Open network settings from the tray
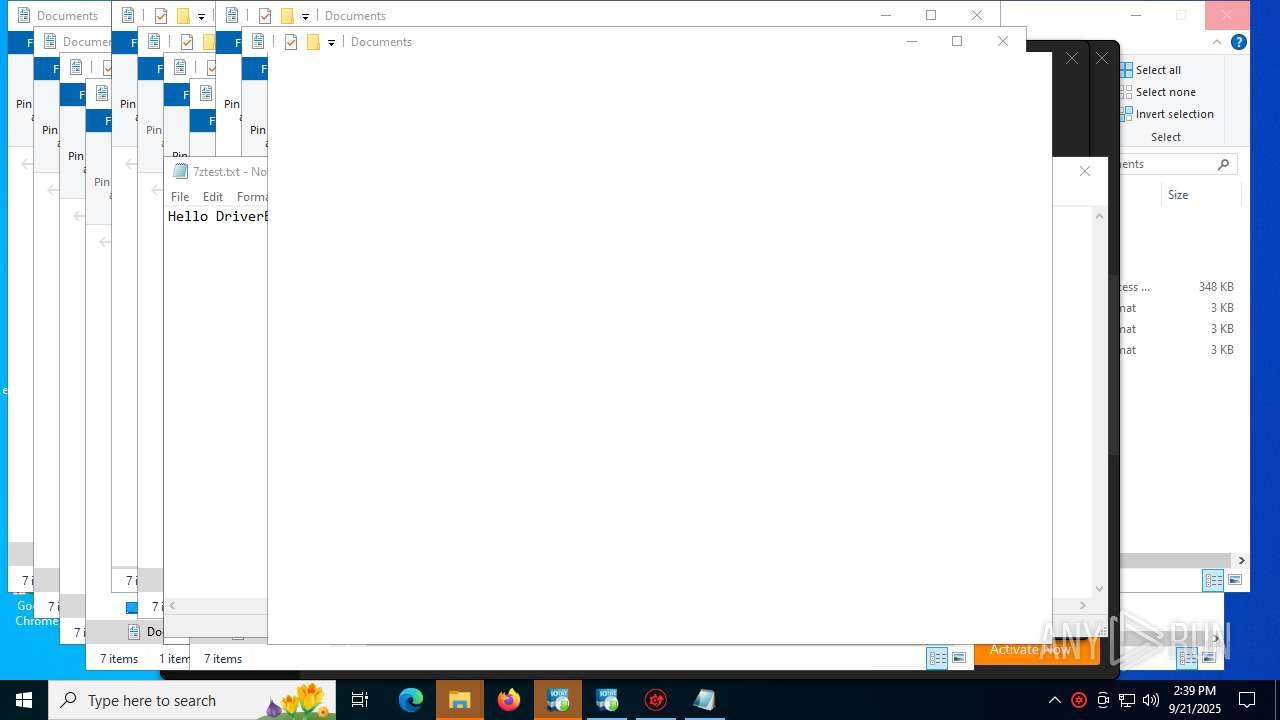This screenshot has width=1280, height=720. pyautogui.click(x=1127, y=700)
